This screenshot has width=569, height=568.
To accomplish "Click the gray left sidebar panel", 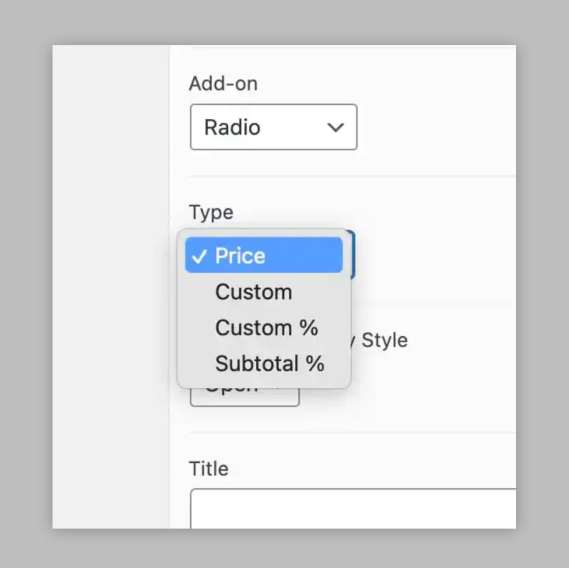I will [x=111, y=287].
